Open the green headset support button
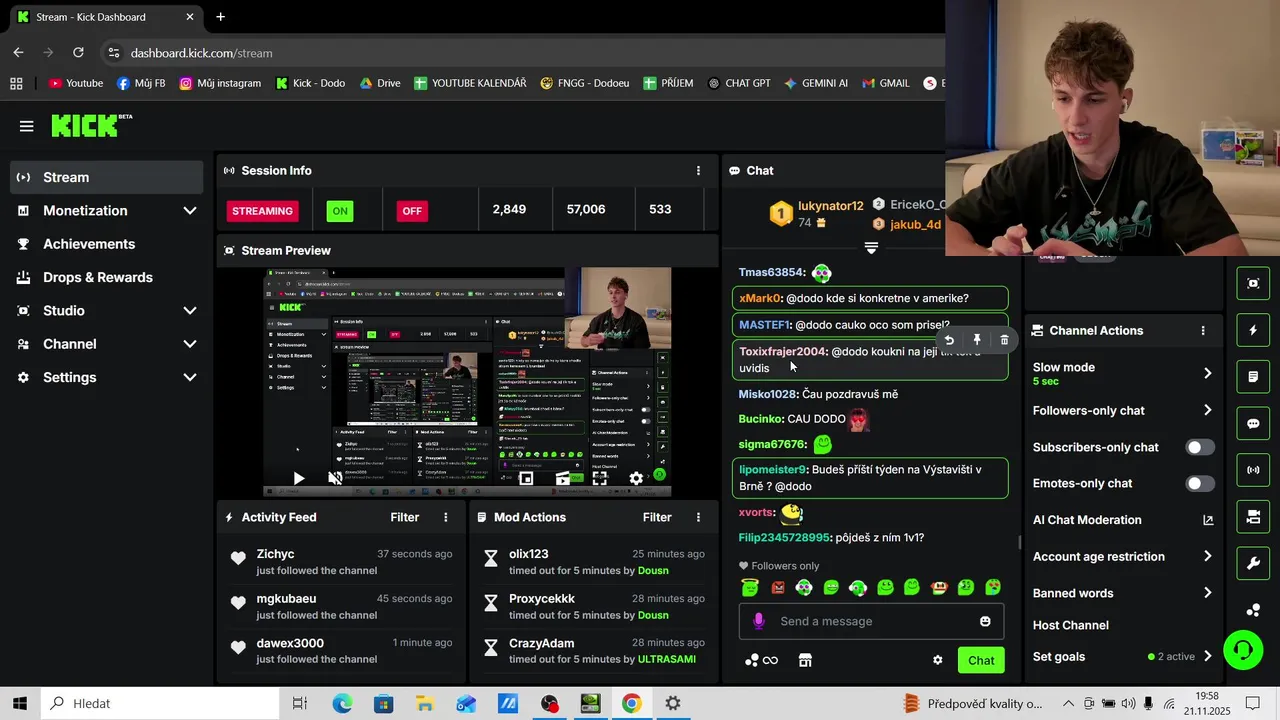 point(1243,651)
